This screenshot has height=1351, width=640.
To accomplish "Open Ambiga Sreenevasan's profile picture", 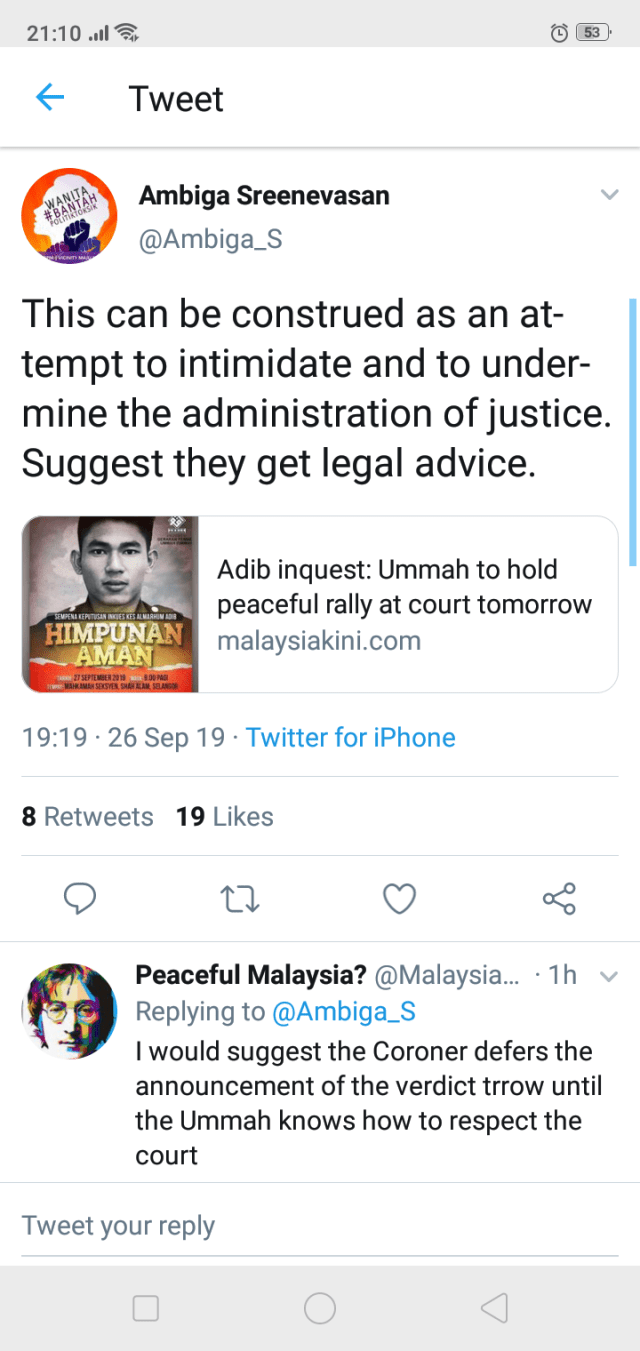I will click(69, 216).
